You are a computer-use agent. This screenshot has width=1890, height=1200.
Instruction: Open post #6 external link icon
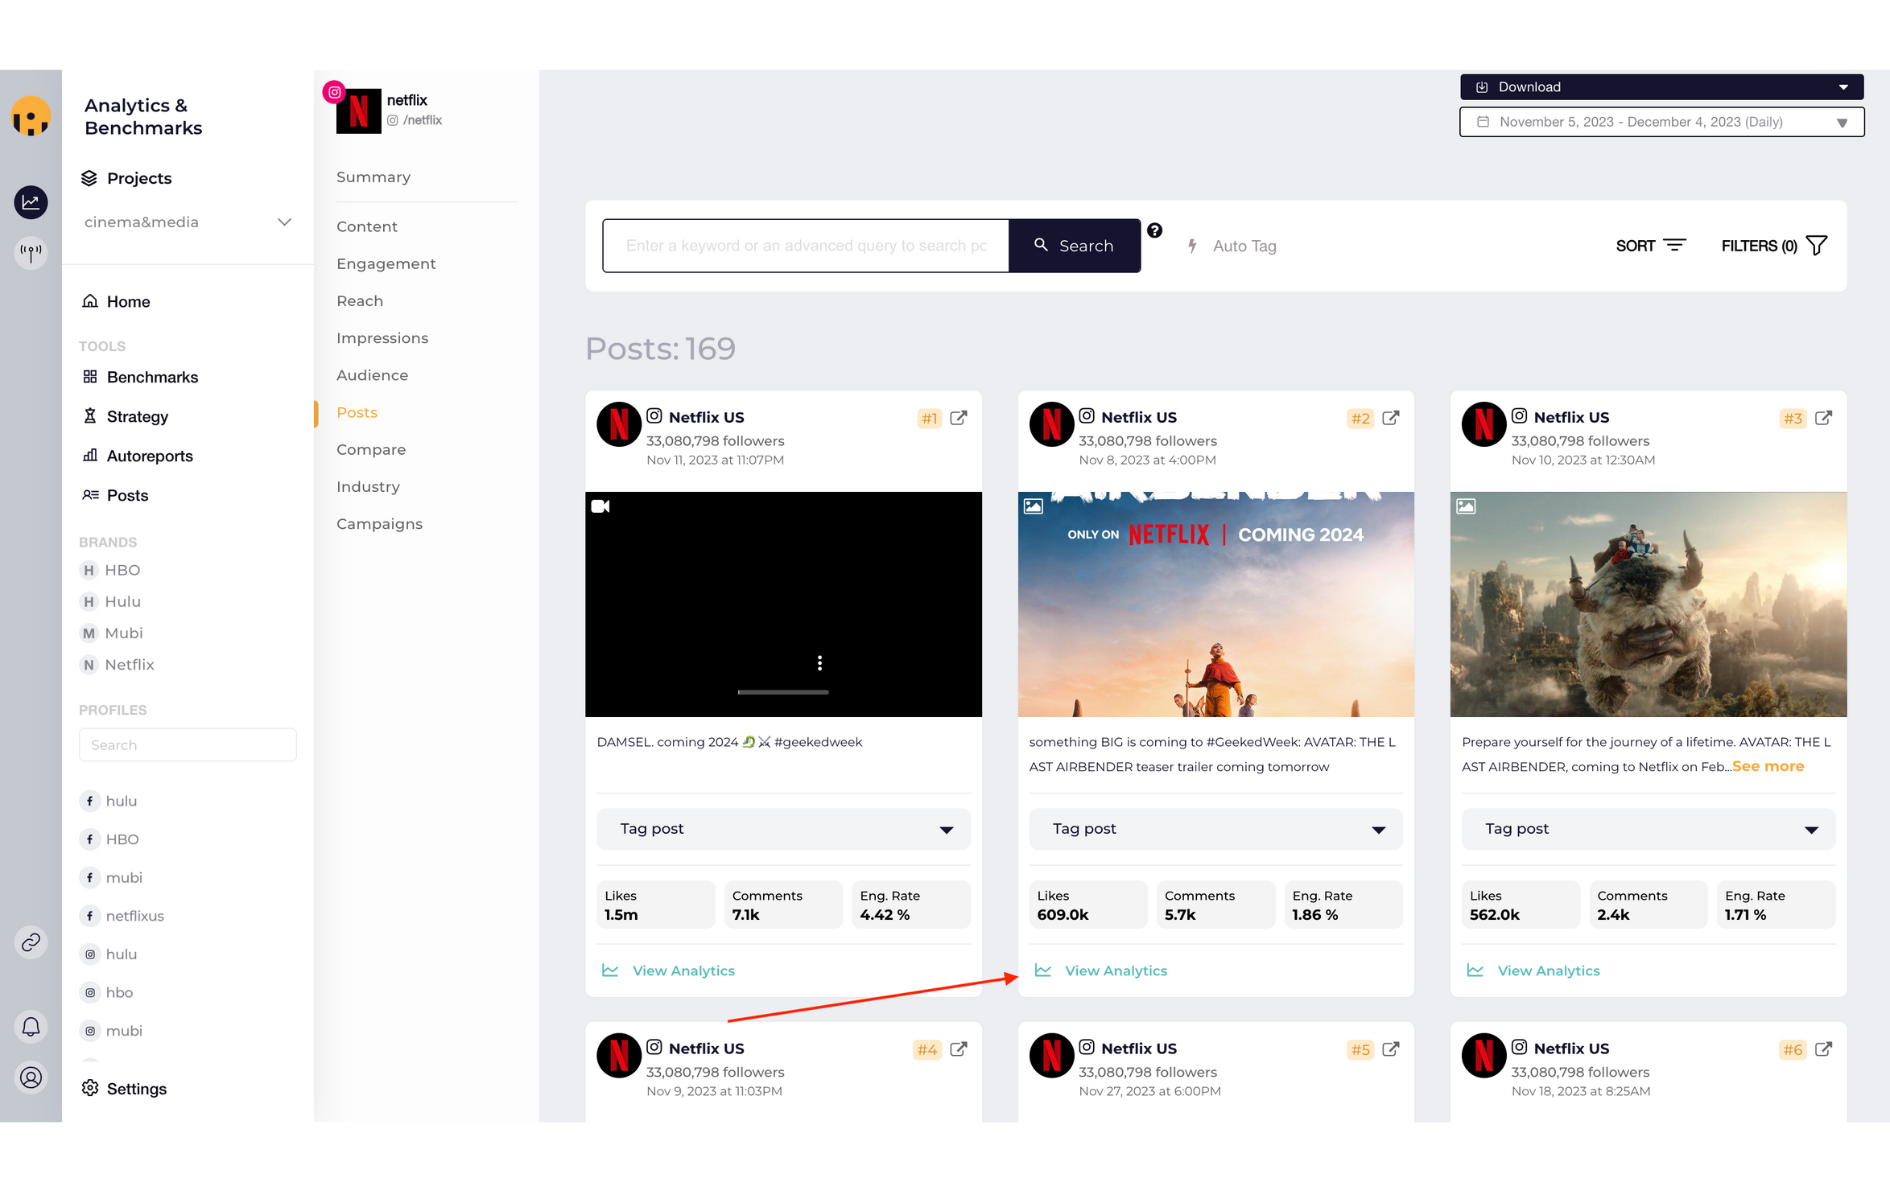[x=1824, y=1049]
